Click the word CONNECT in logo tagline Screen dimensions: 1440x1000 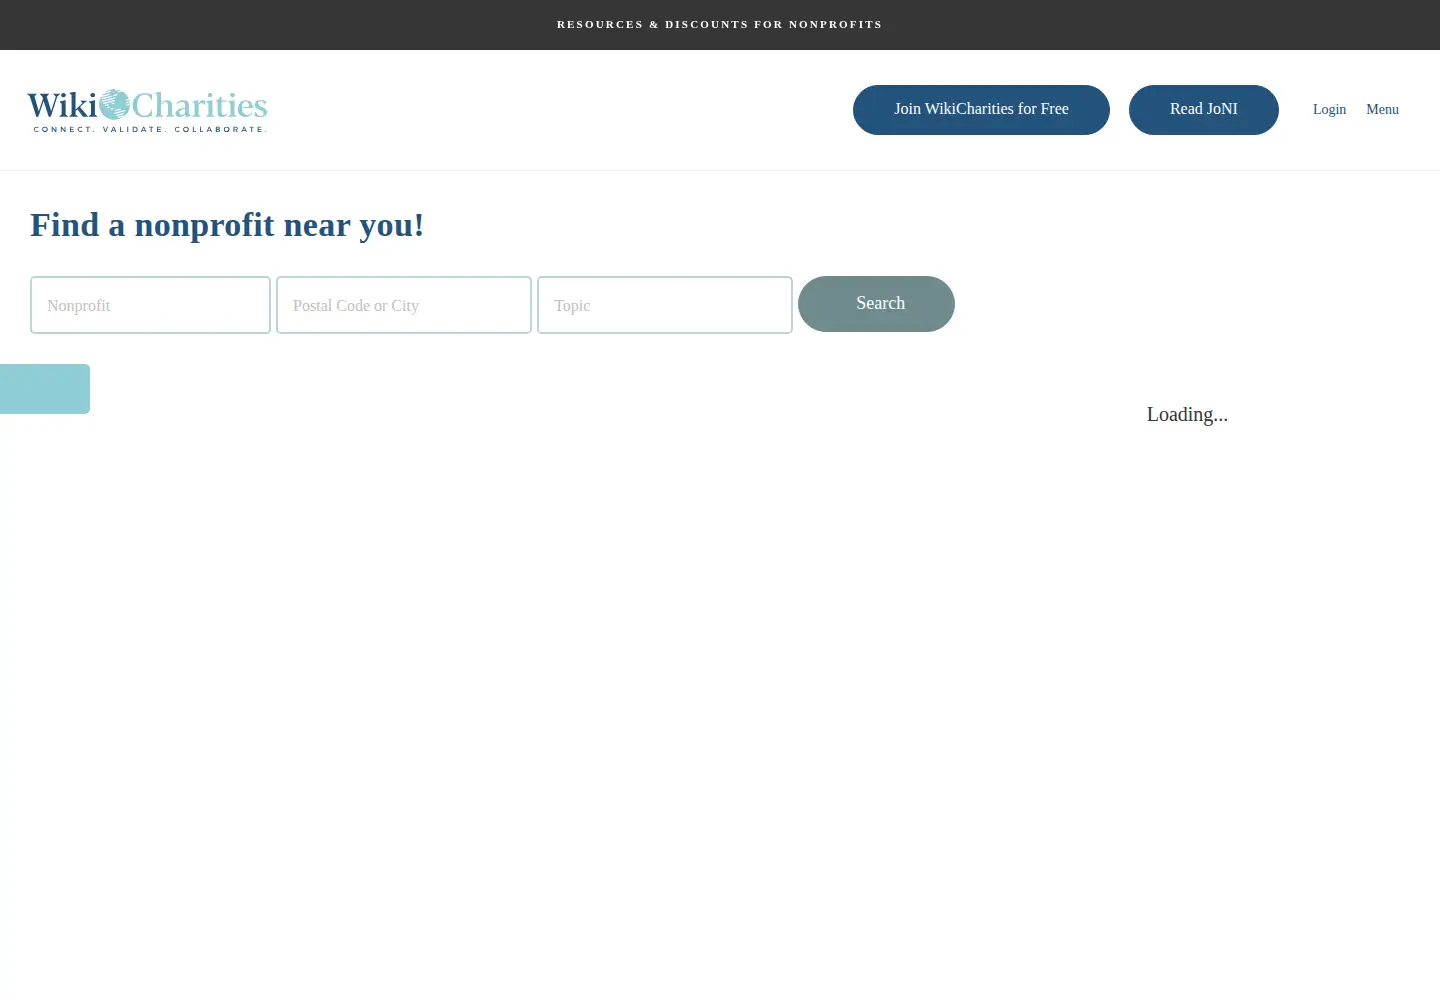[x=64, y=129]
